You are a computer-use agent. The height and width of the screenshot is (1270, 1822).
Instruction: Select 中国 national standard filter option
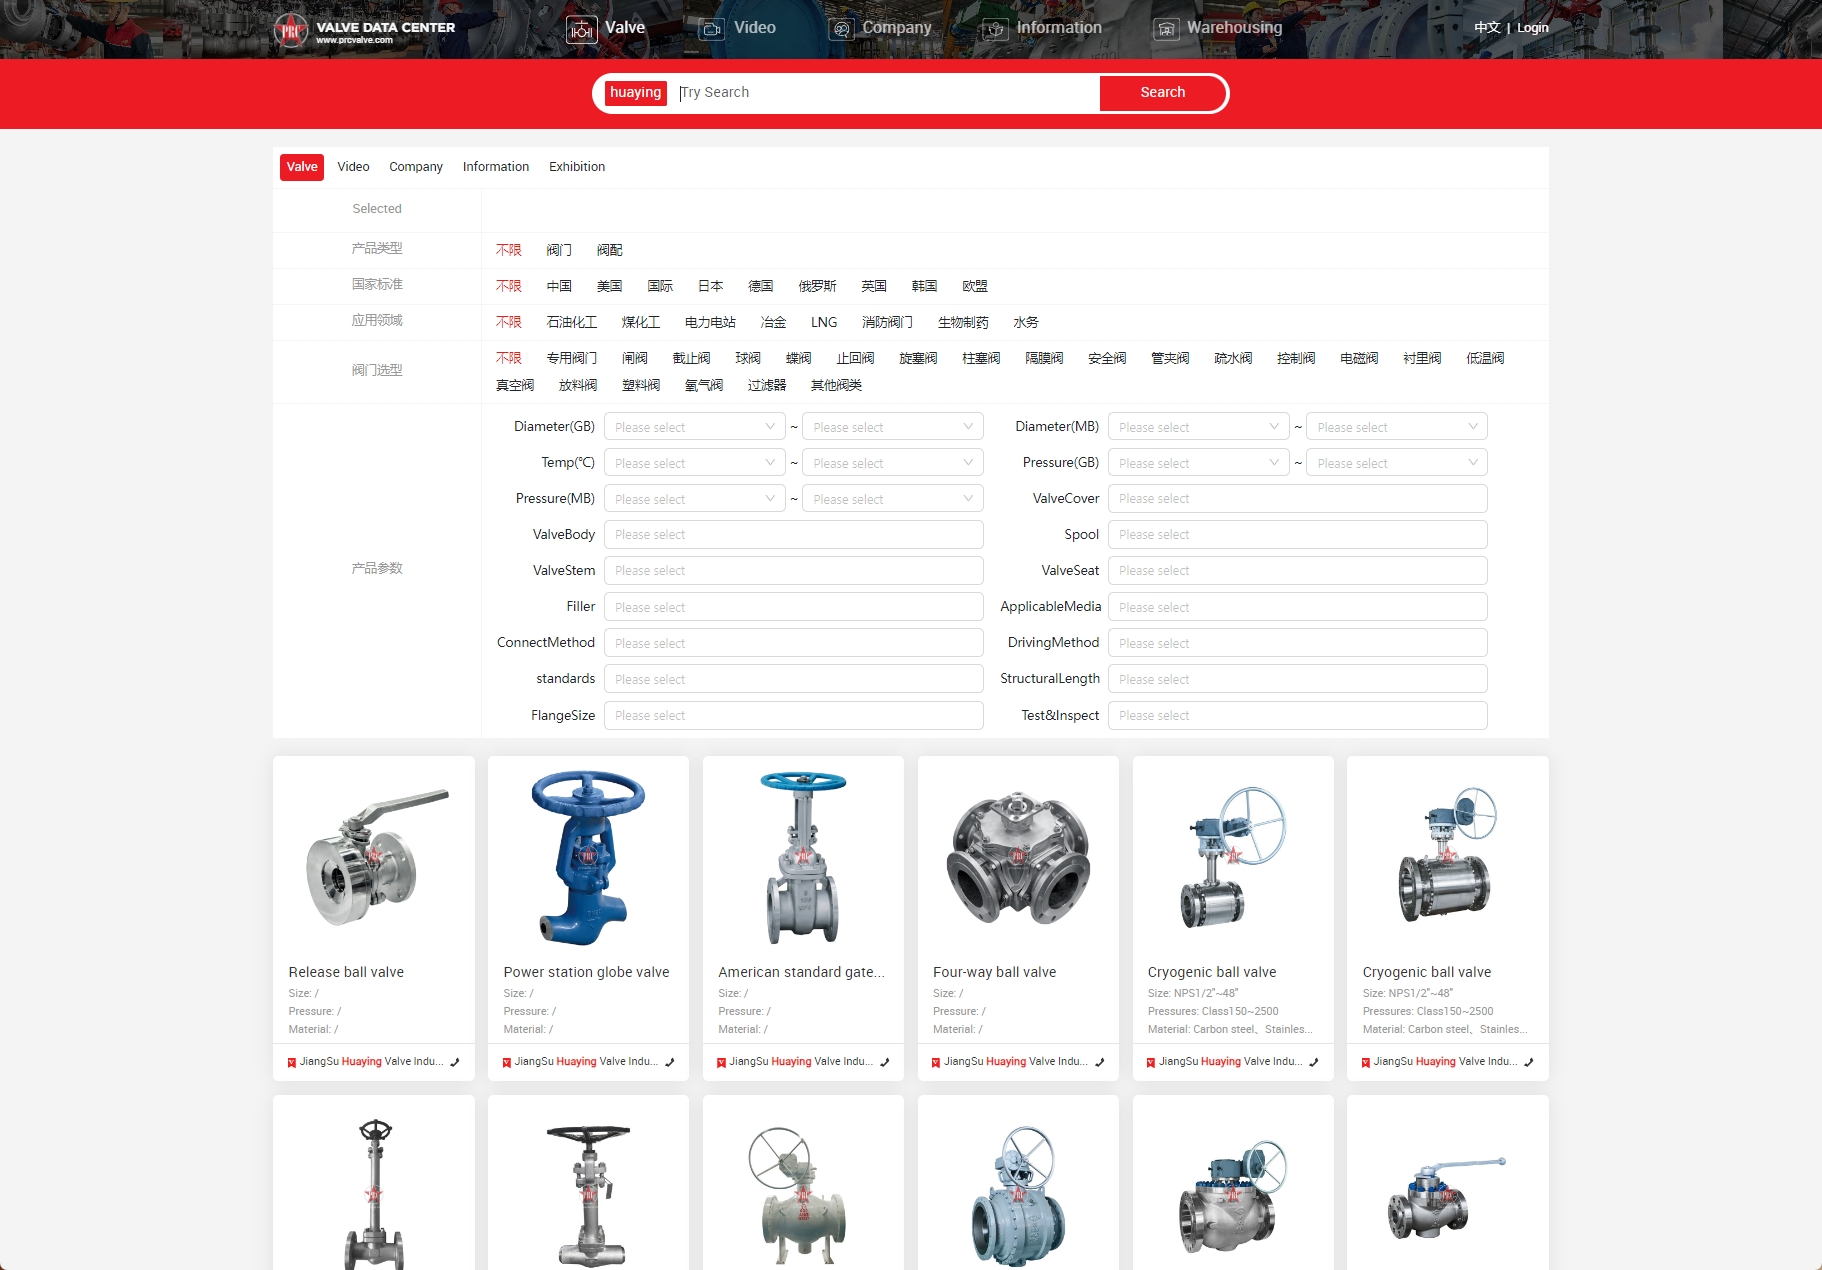click(x=559, y=286)
